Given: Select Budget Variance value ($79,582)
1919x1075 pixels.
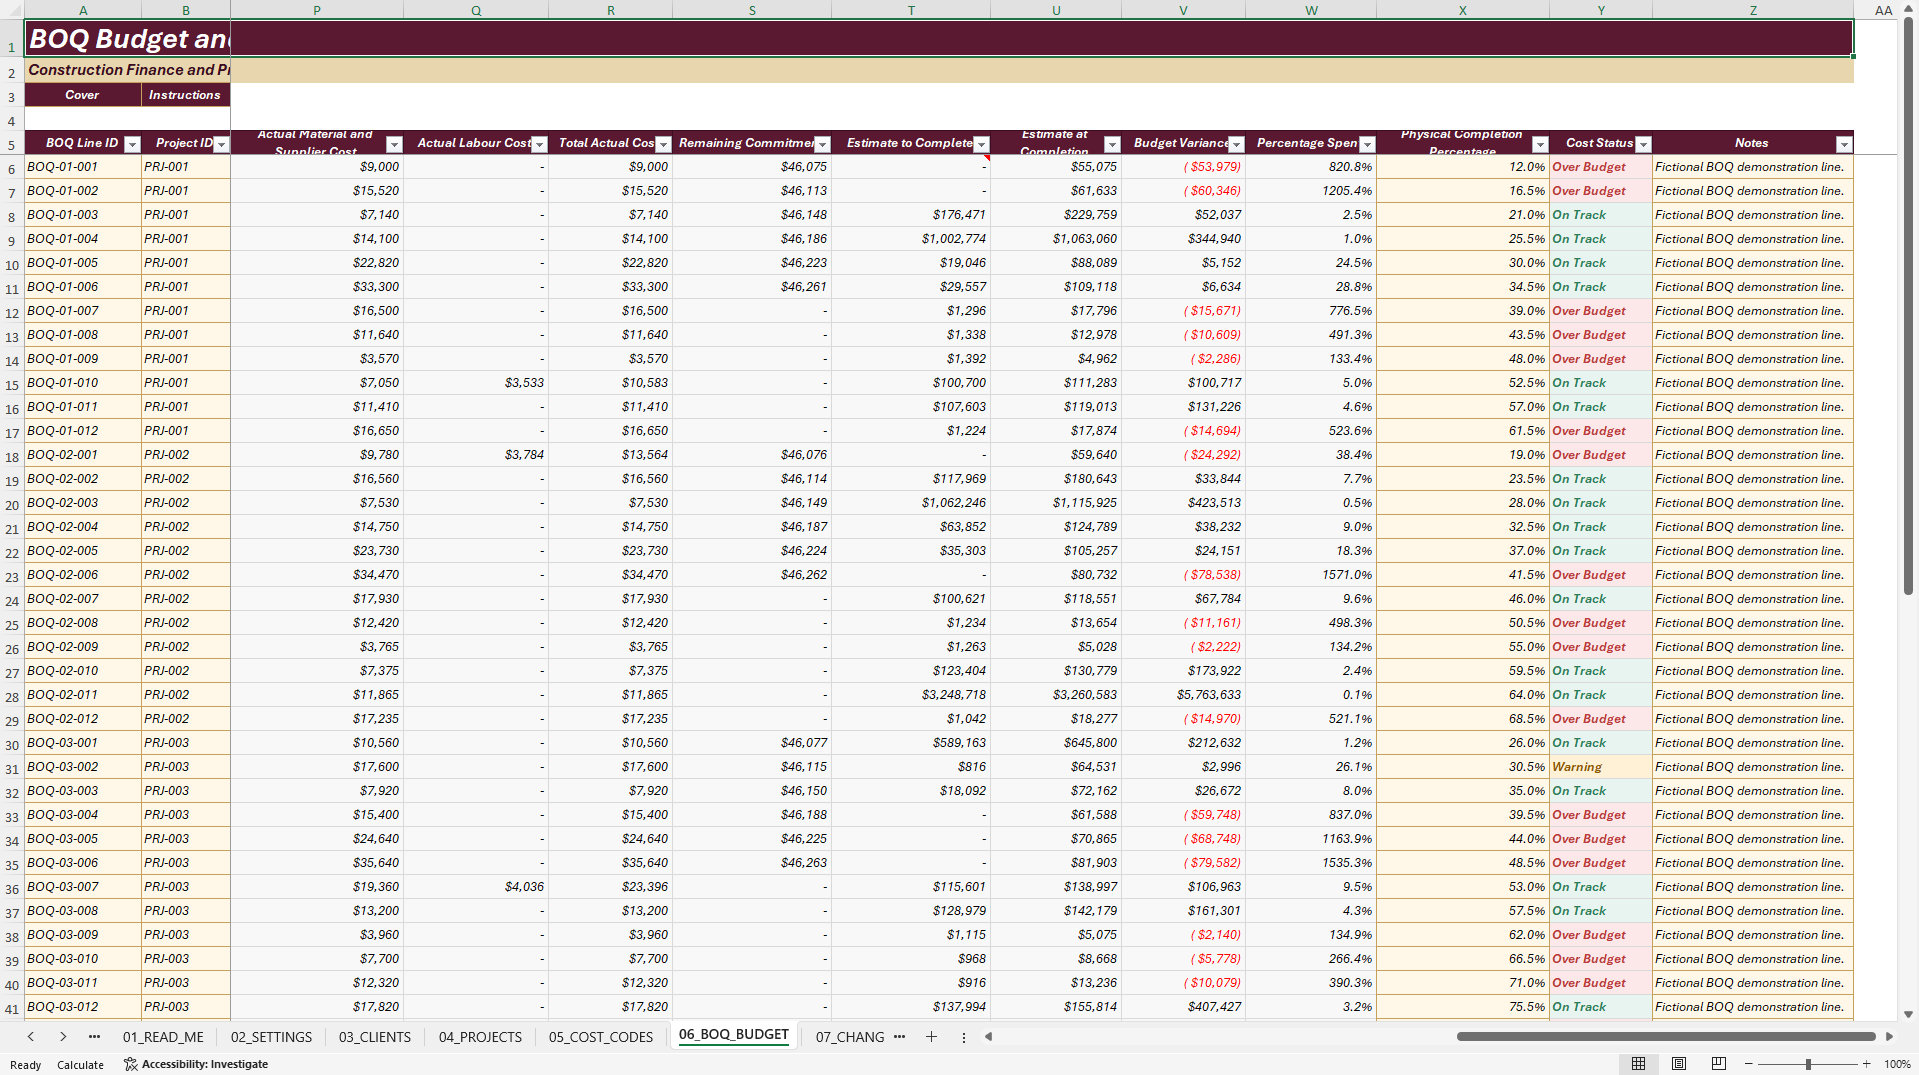Looking at the screenshot, I should (x=1184, y=863).
